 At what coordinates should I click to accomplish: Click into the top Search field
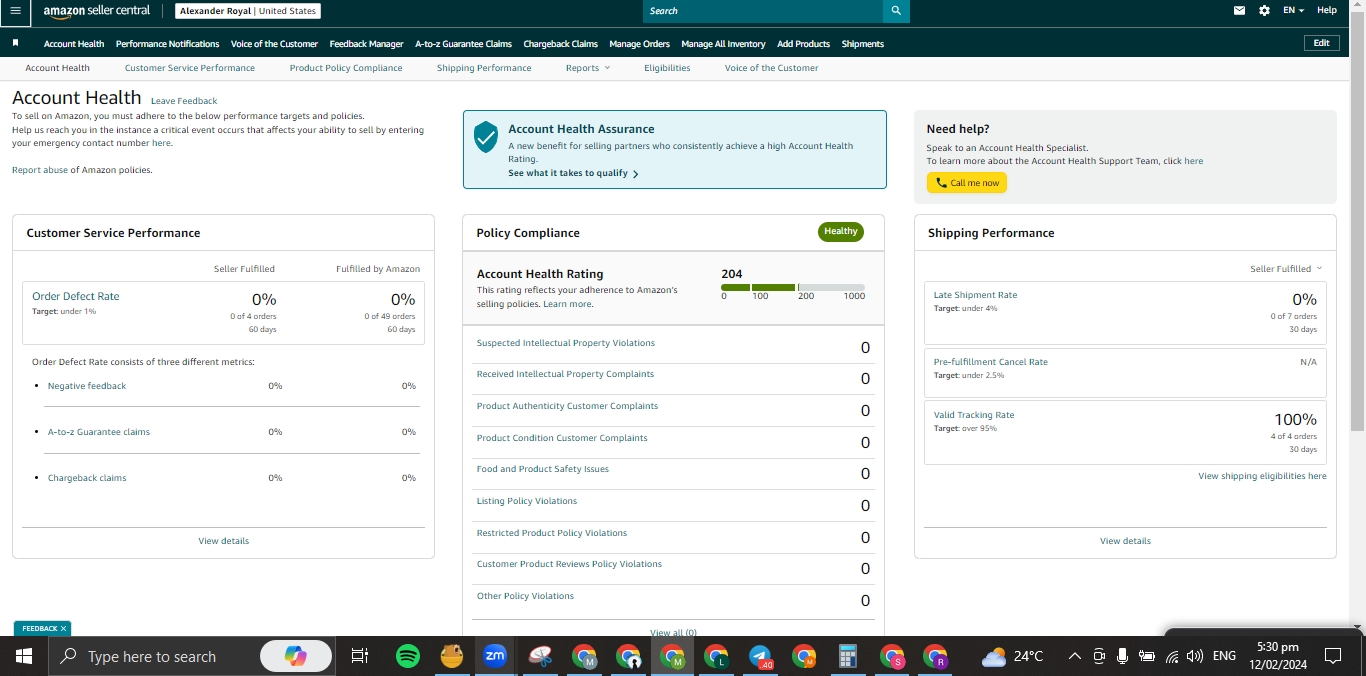coord(763,10)
